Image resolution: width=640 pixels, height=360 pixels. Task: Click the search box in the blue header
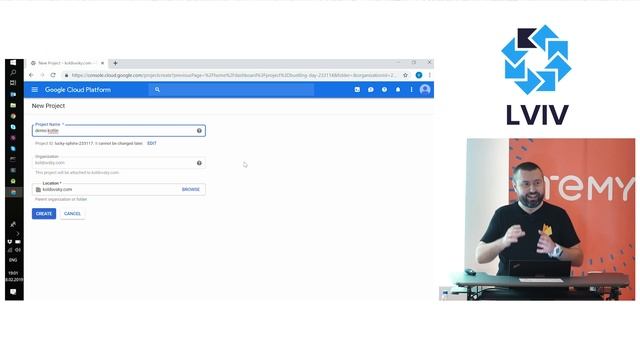[231, 89]
